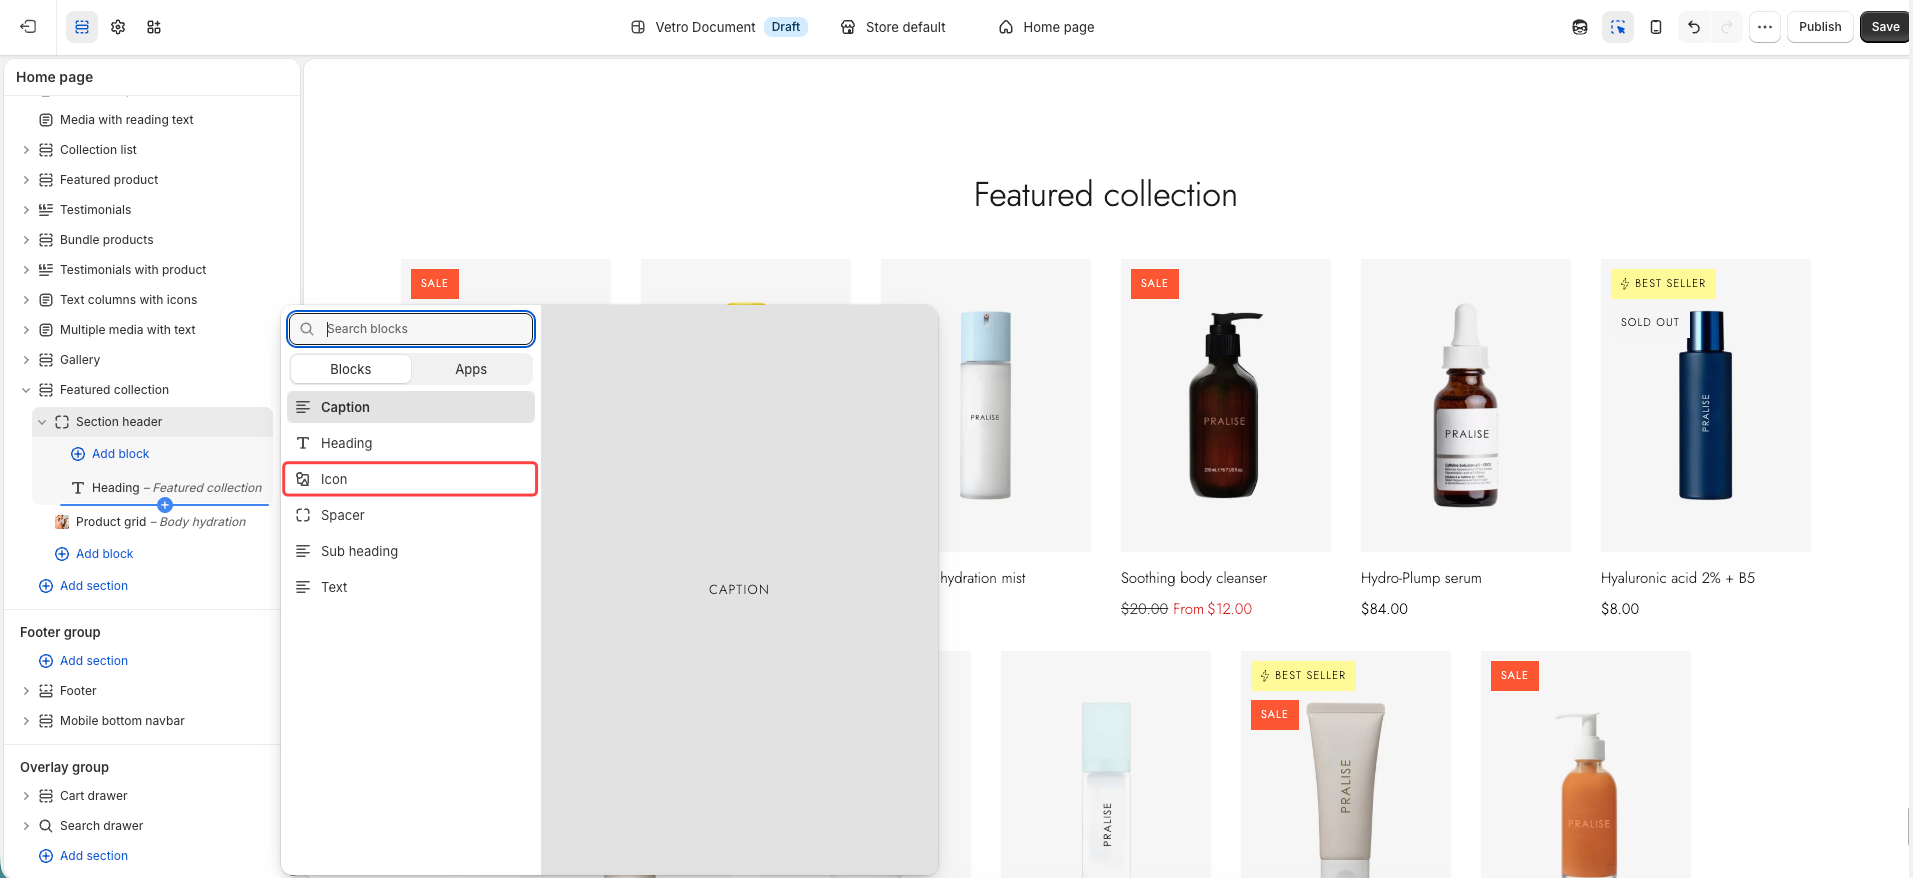
Task: Open the more actions ellipsis menu
Action: pos(1765,27)
